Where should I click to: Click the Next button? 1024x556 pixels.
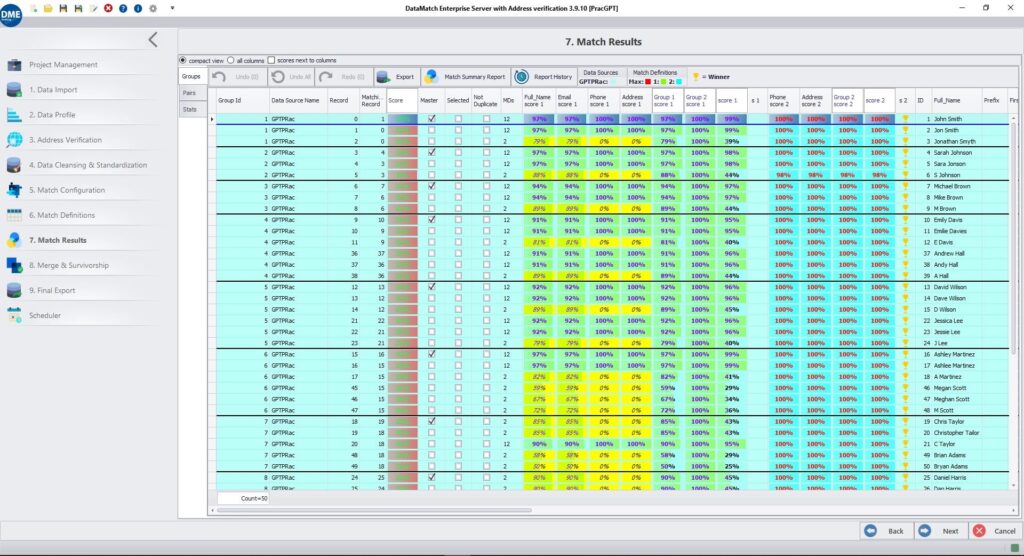[x=939, y=531]
